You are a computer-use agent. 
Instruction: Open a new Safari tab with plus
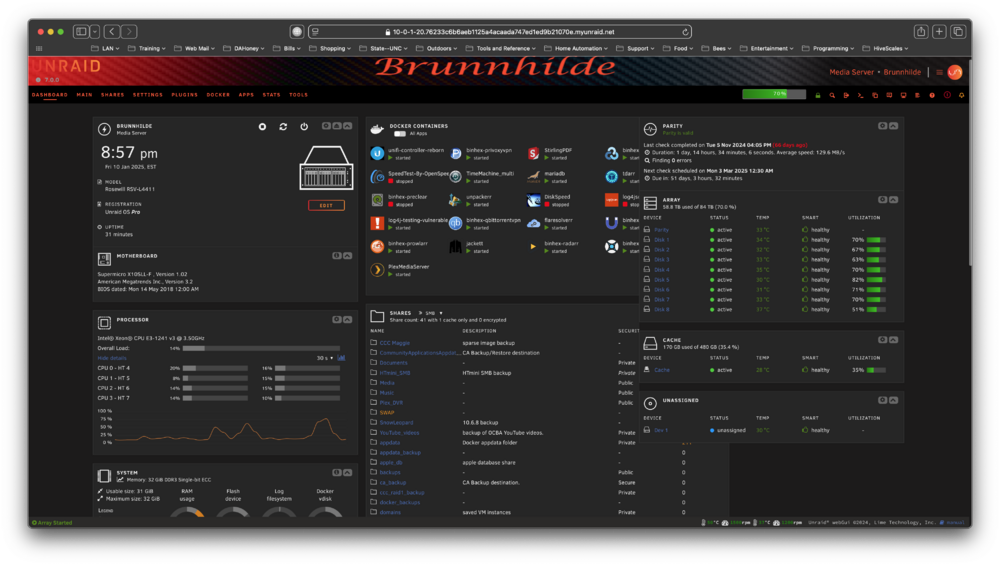tap(939, 31)
